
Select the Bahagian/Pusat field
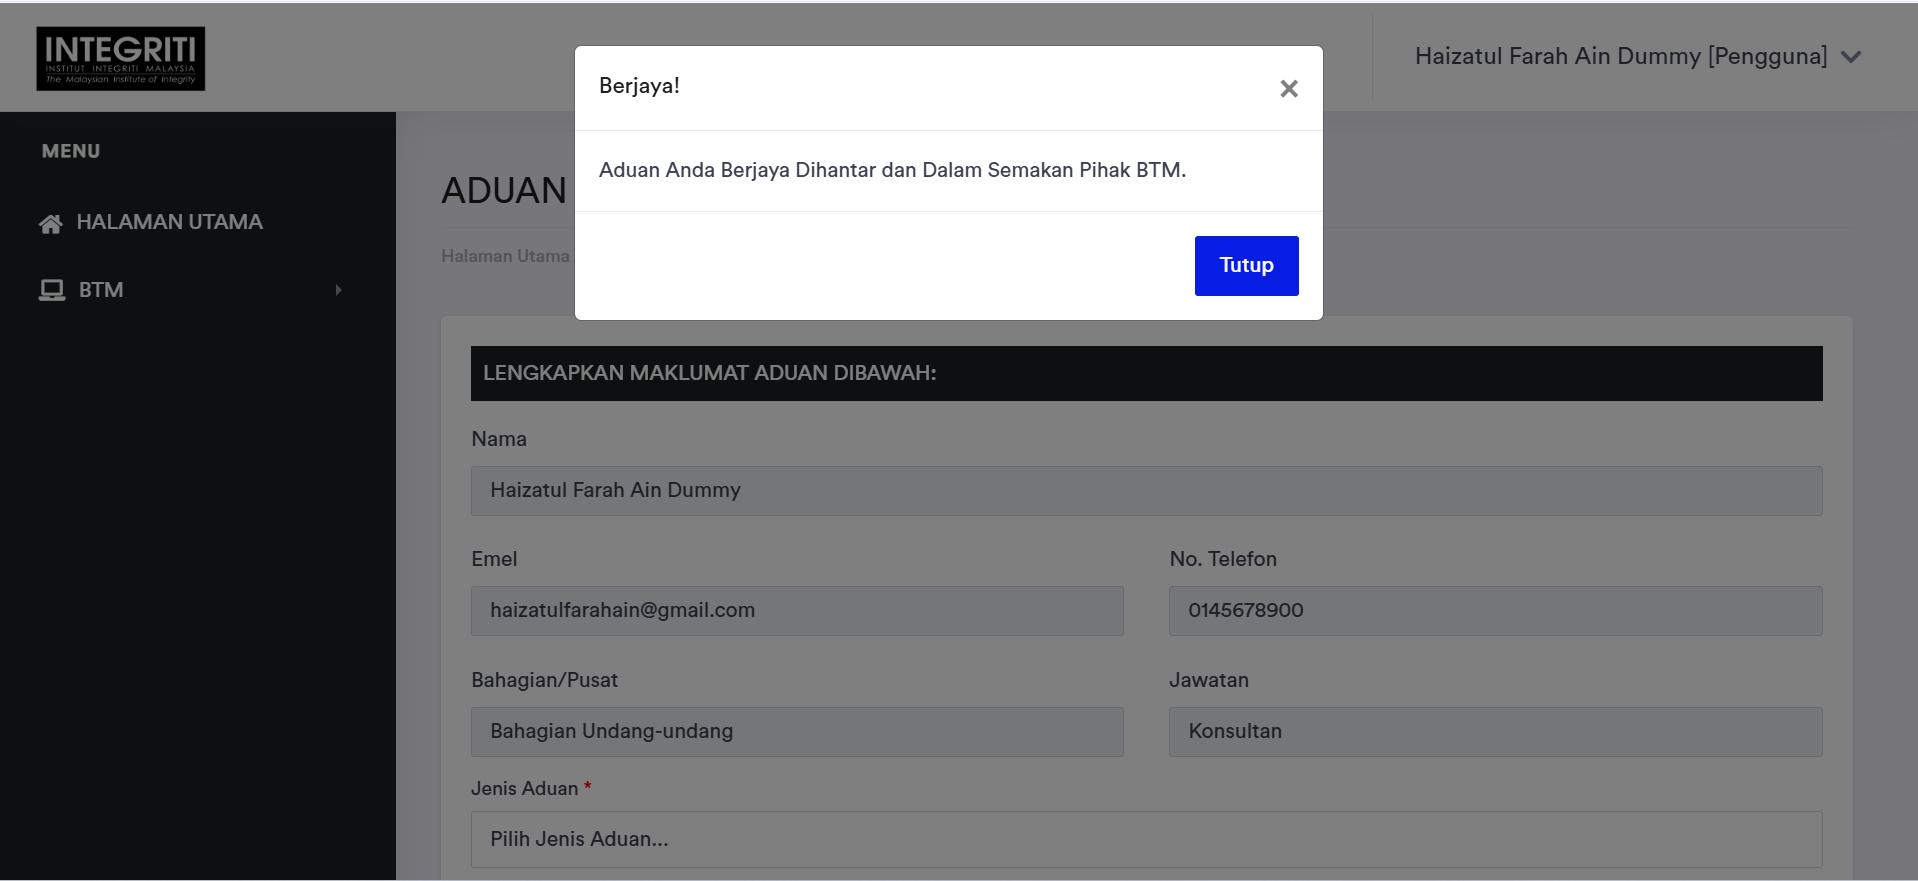coord(797,732)
